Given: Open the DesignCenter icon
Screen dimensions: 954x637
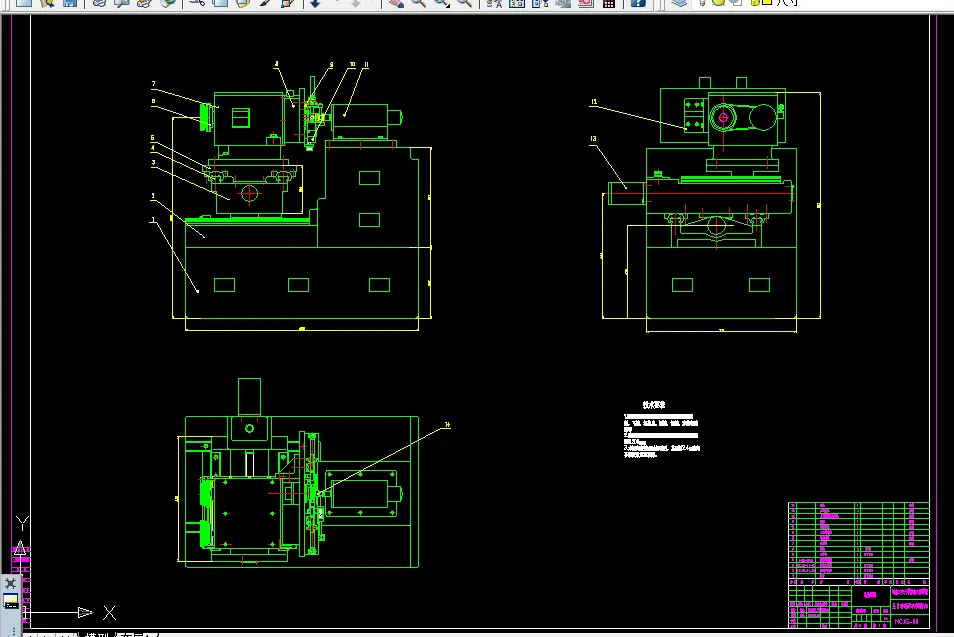Looking at the screenshot, I should (x=517, y=2).
